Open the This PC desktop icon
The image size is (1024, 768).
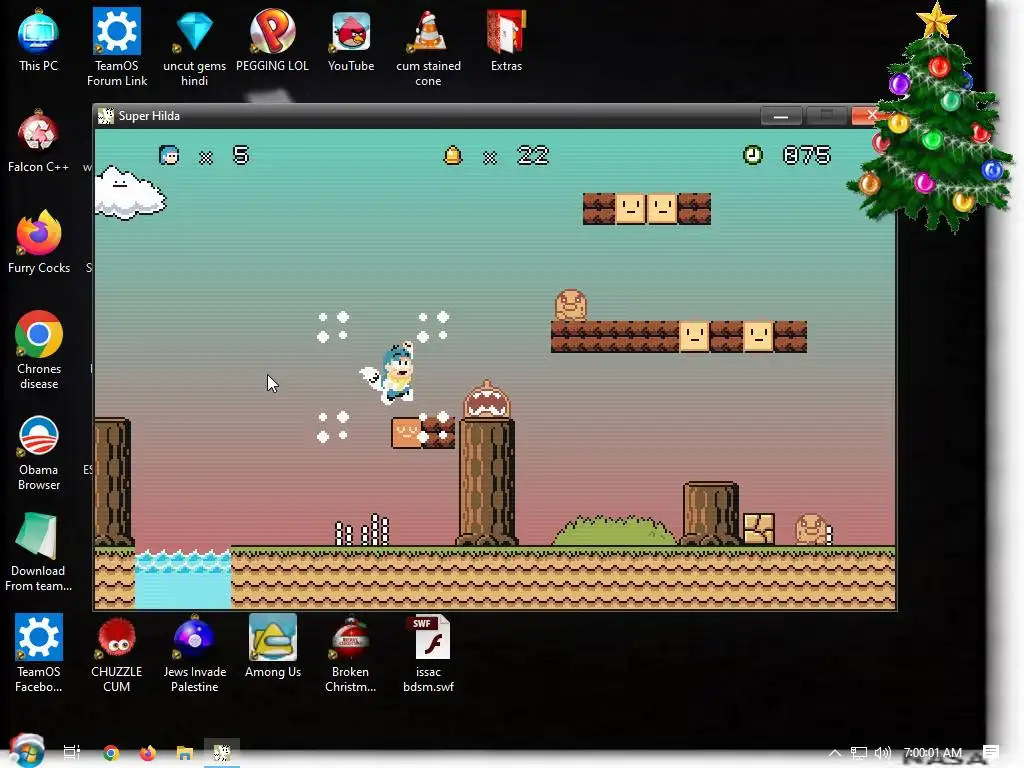tap(38, 40)
